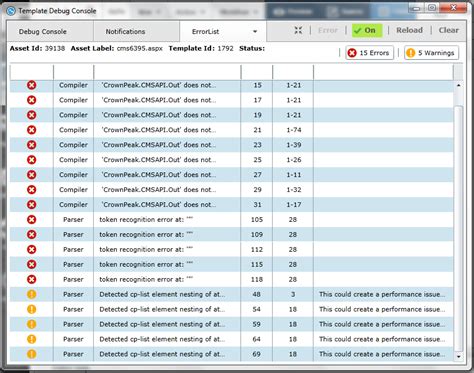Image resolution: width=474 pixels, height=373 pixels.
Task: Select the ErrorList tab
Action: 205,32
